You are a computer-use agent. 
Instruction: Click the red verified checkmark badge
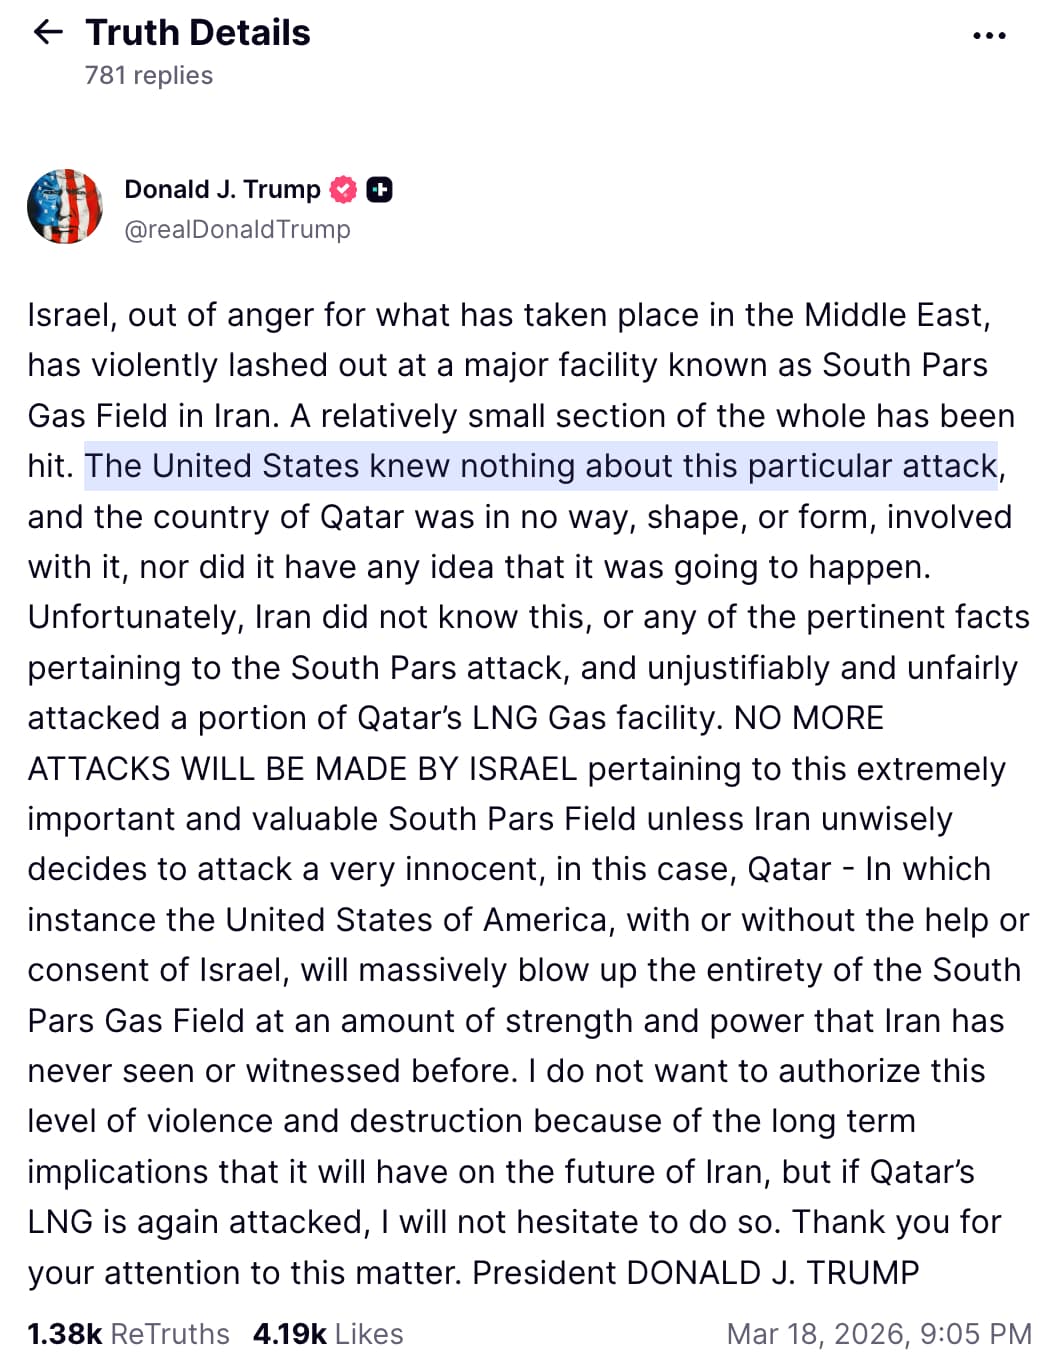point(343,189)
